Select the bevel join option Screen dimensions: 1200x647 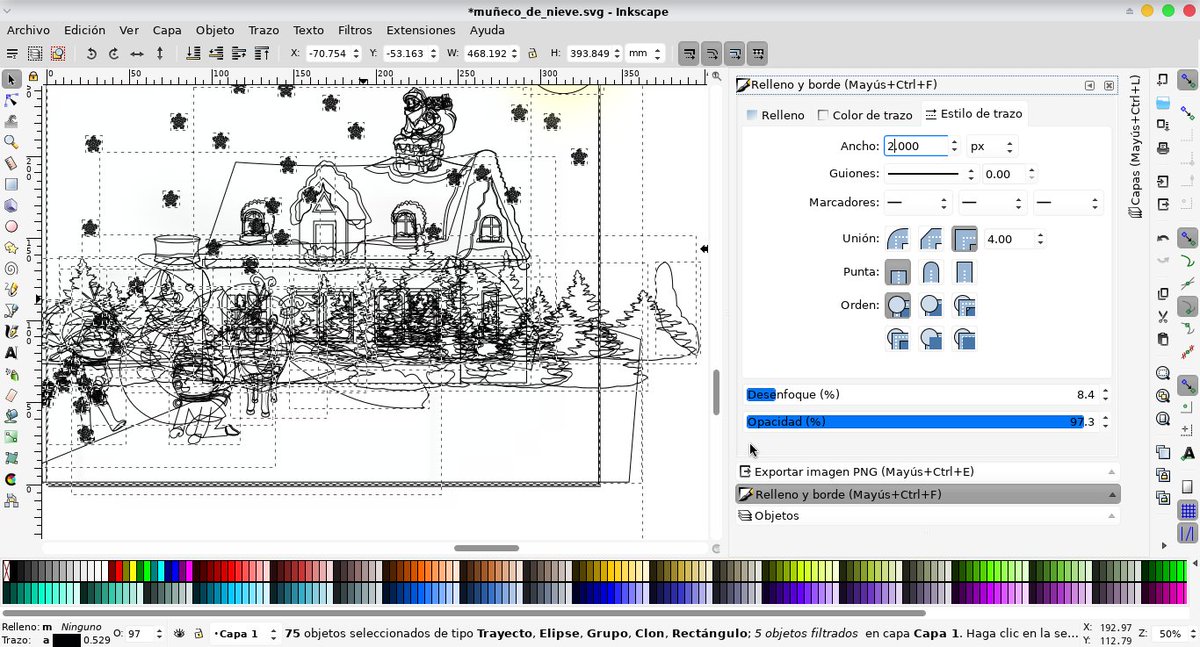pos(931,239)
